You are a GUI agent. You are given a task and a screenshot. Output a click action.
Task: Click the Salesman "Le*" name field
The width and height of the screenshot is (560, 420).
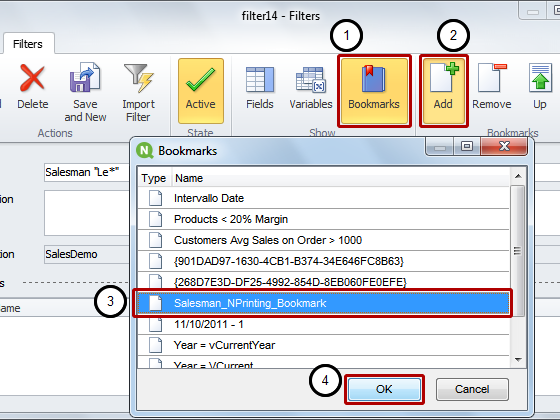click(x=86, y=172)
